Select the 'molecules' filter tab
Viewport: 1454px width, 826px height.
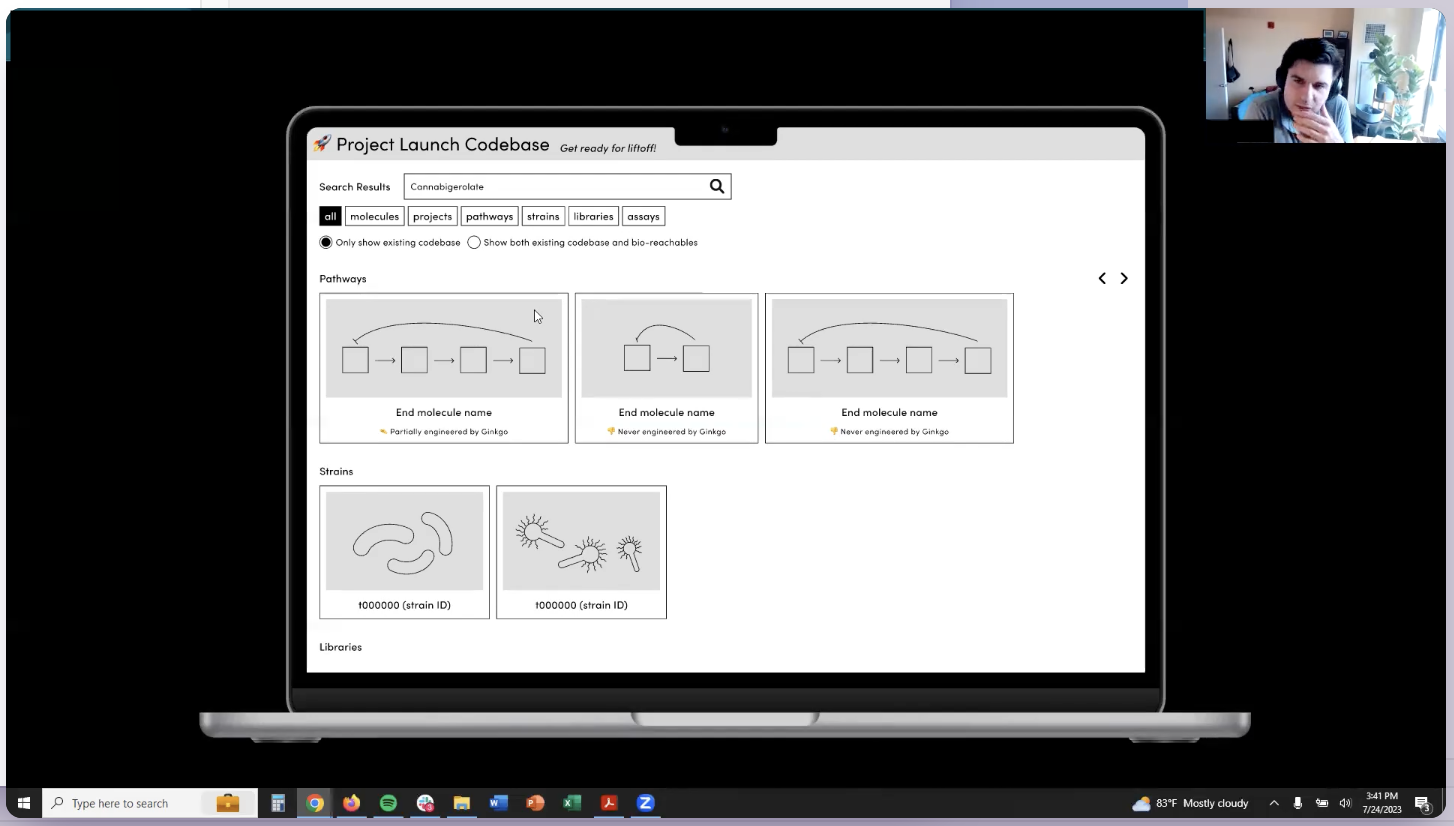(x=374, y=216)
